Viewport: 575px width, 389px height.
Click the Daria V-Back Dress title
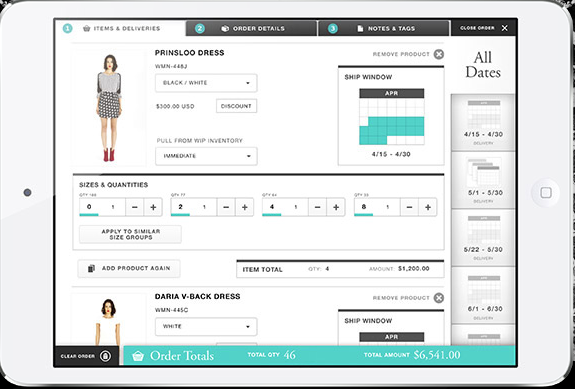pos(197,296)
